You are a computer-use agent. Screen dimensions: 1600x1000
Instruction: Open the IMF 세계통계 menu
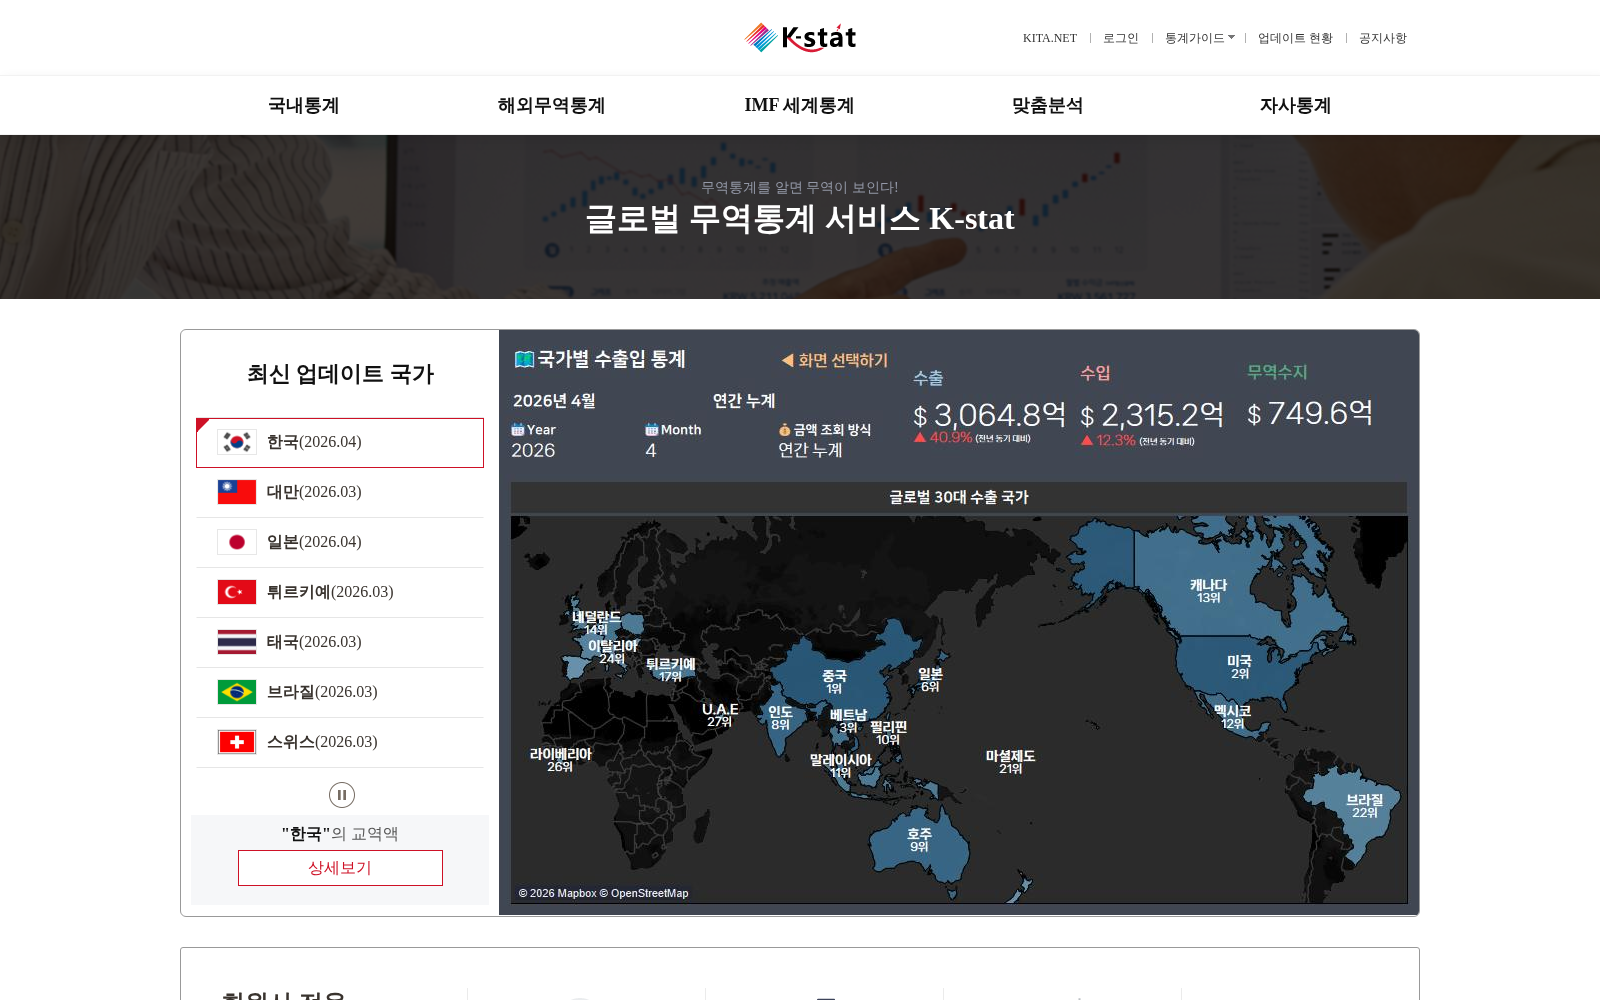point(799,105)
